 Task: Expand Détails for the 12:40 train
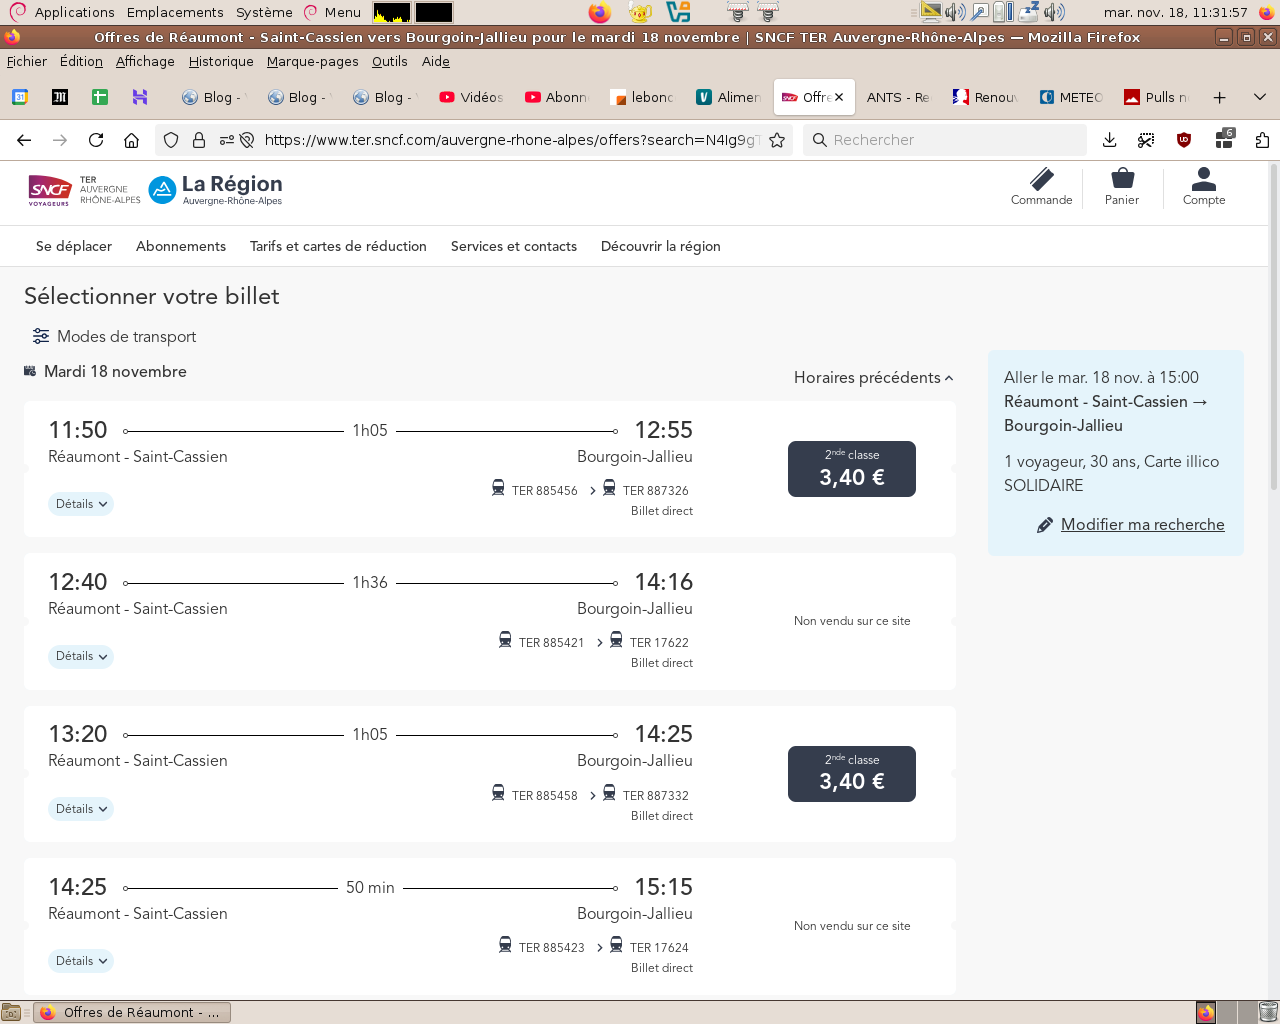tap(81, 657)
